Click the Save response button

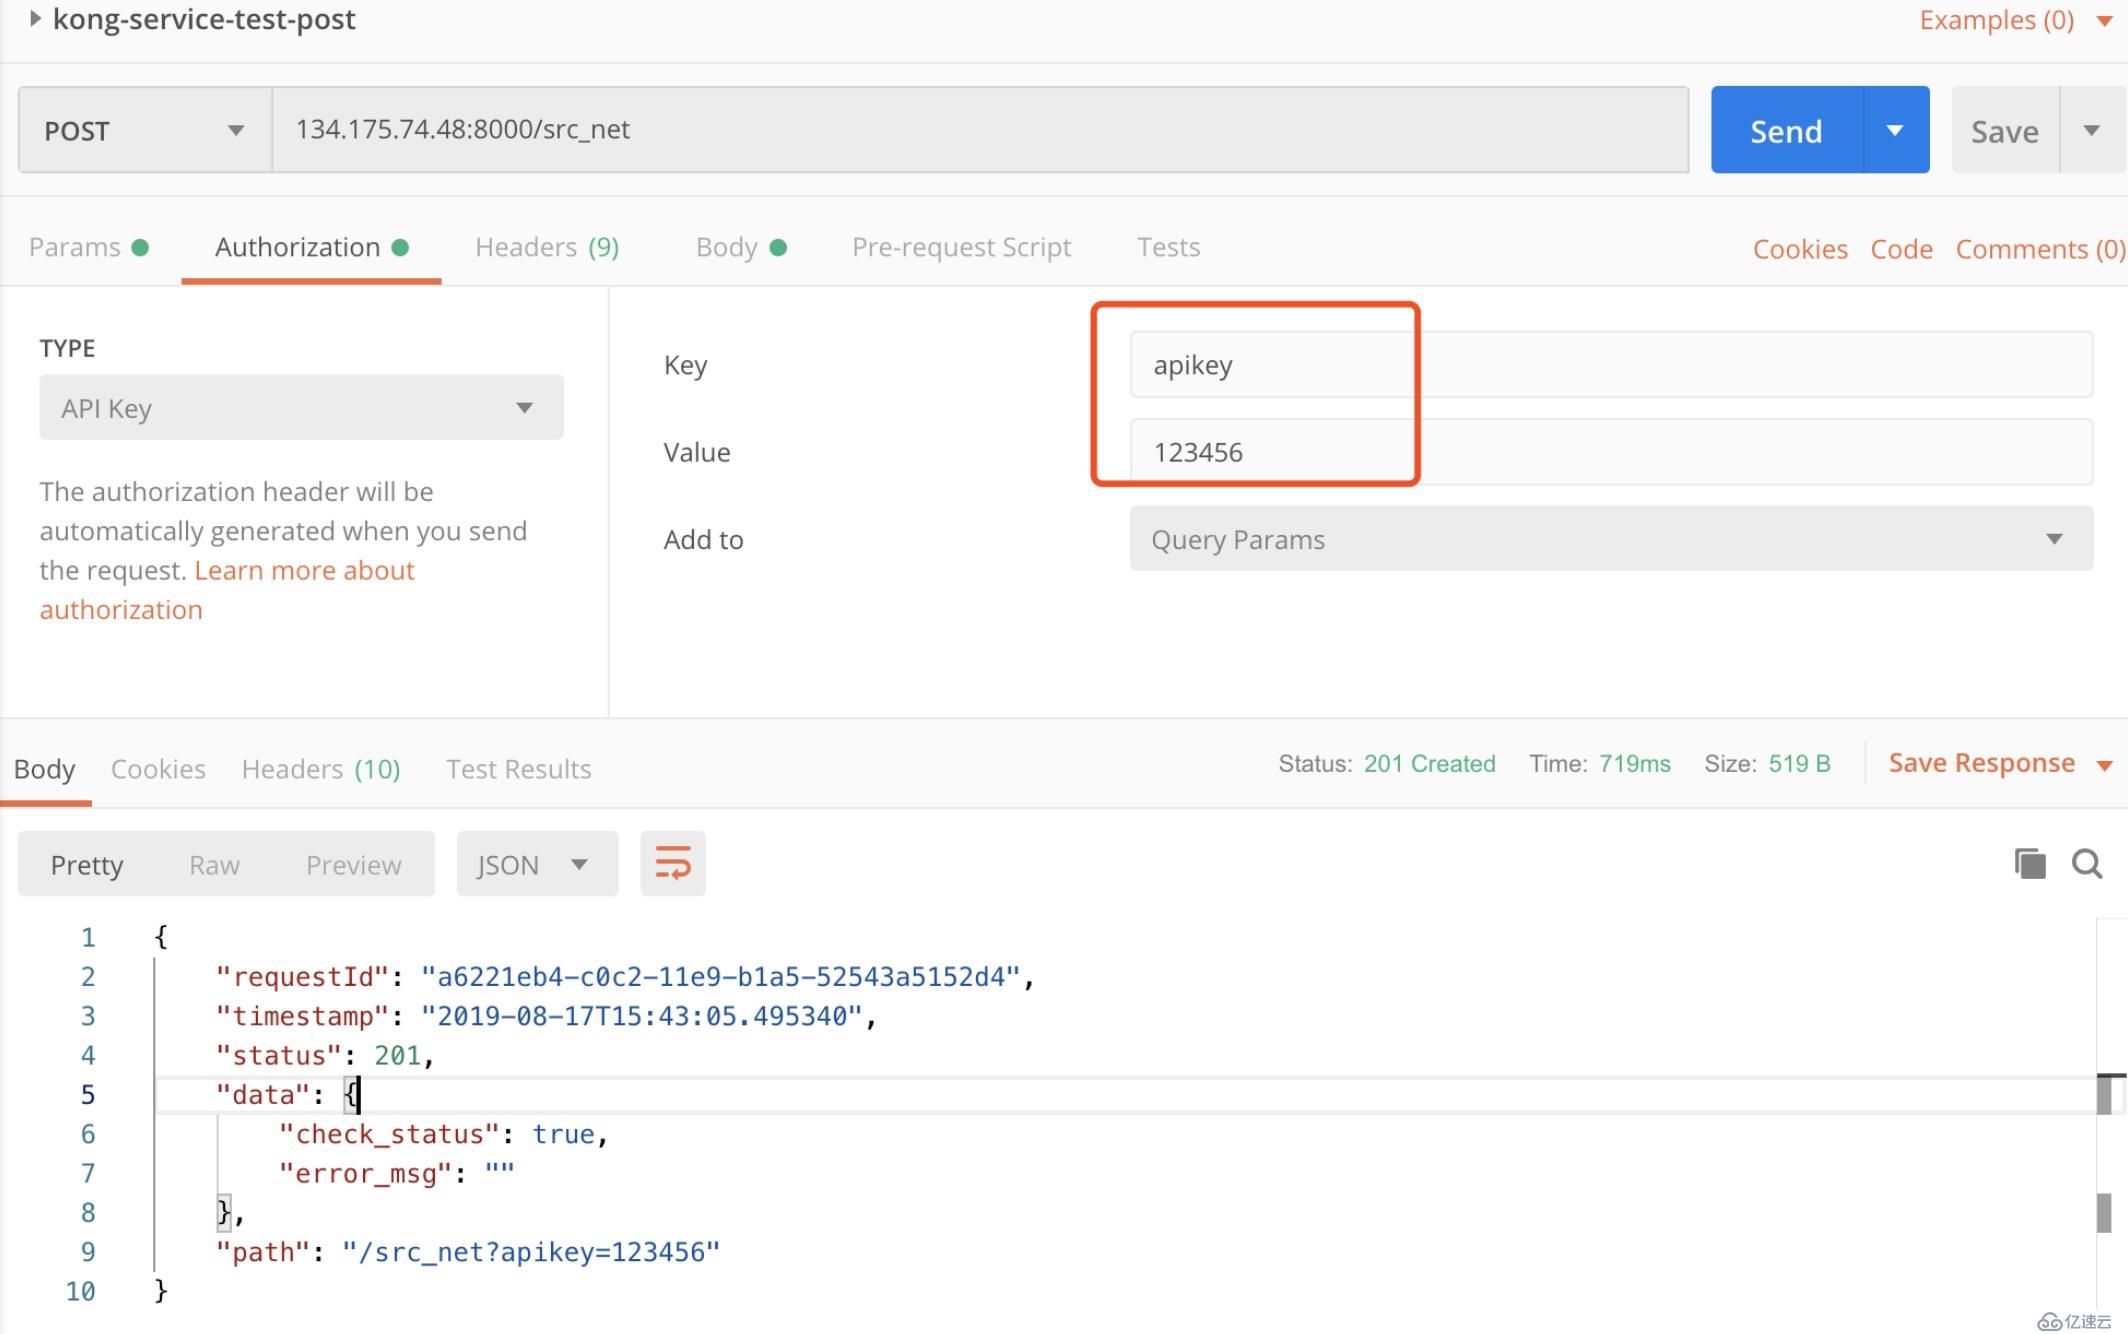[x=1982, y=762]
